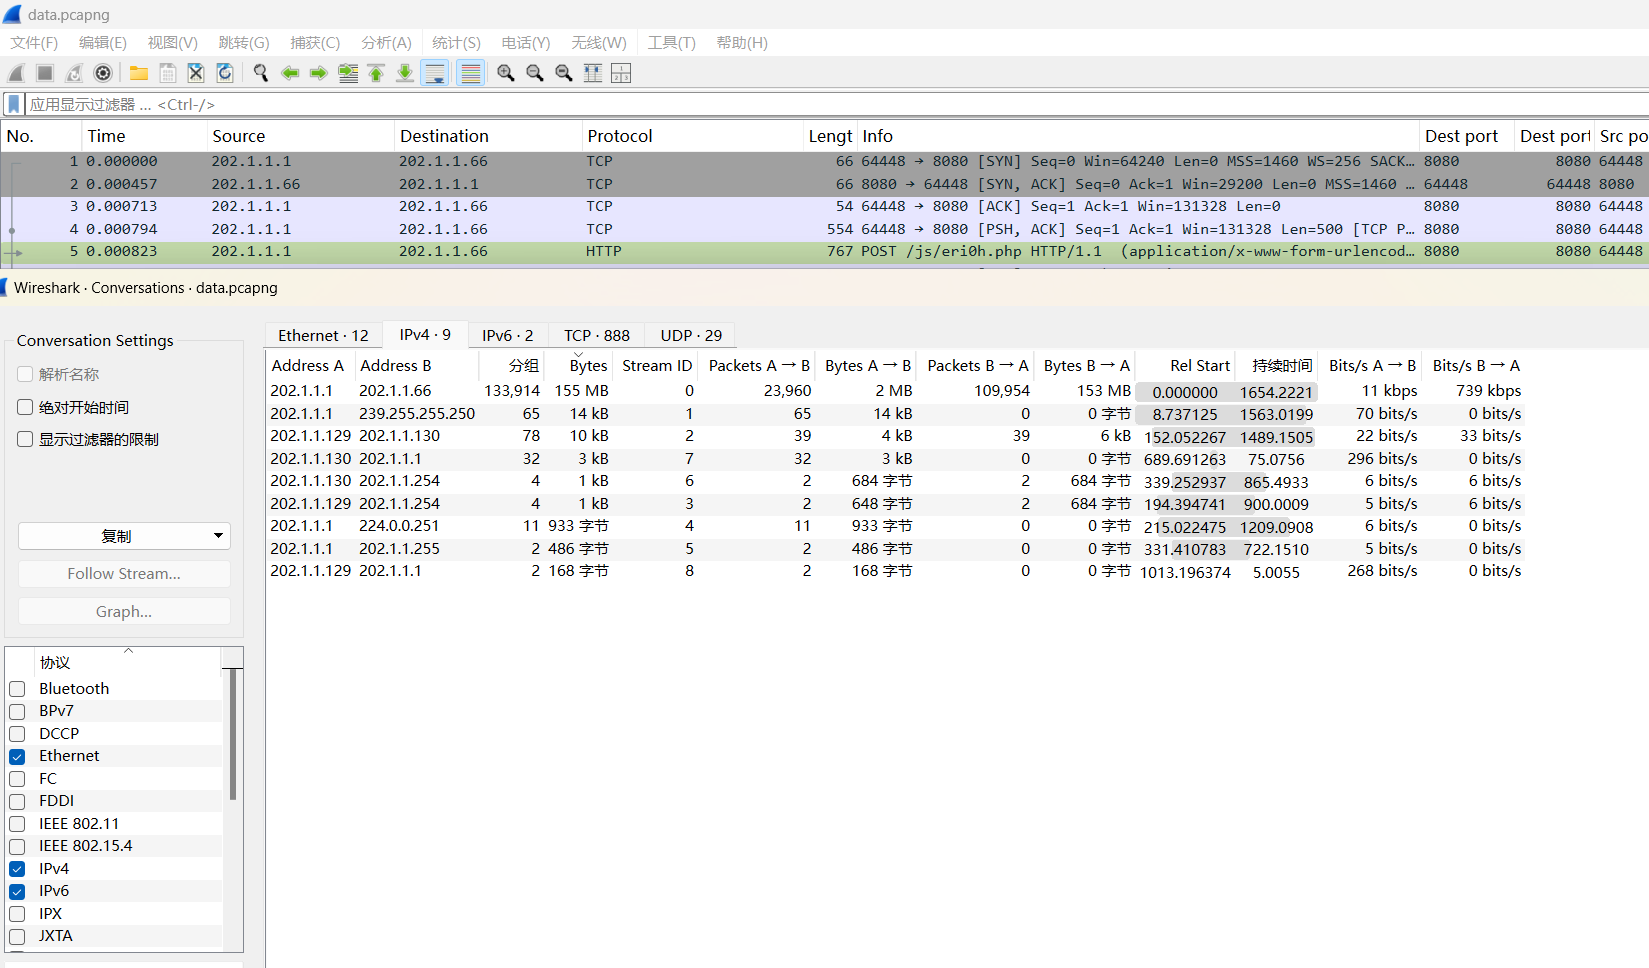The width and height of the screenshot is (1649, 968).
Task: Sort packet list by Protocol column
Action: point(692,136)
